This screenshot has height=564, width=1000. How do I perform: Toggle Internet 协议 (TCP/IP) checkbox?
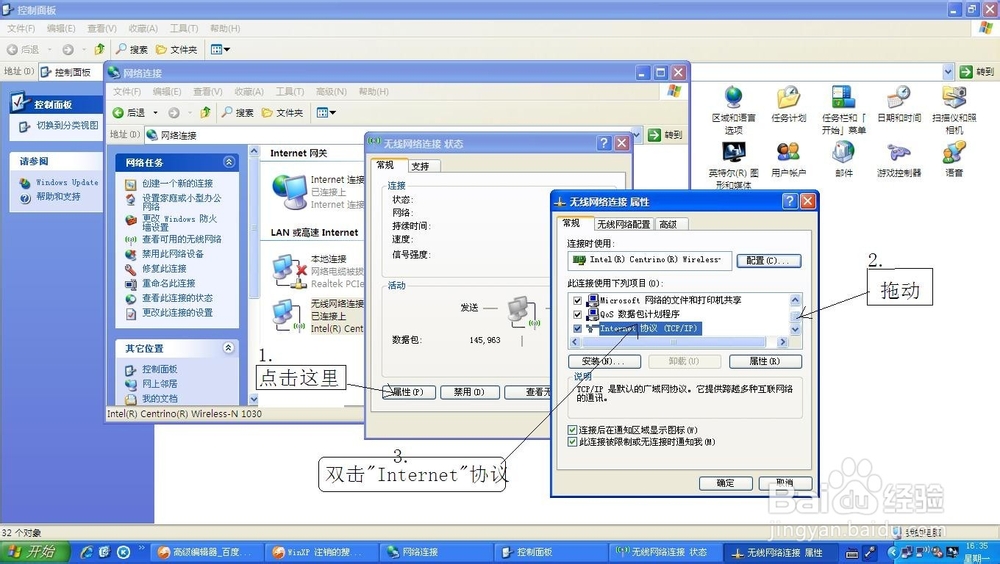click(x=577, y=329)
